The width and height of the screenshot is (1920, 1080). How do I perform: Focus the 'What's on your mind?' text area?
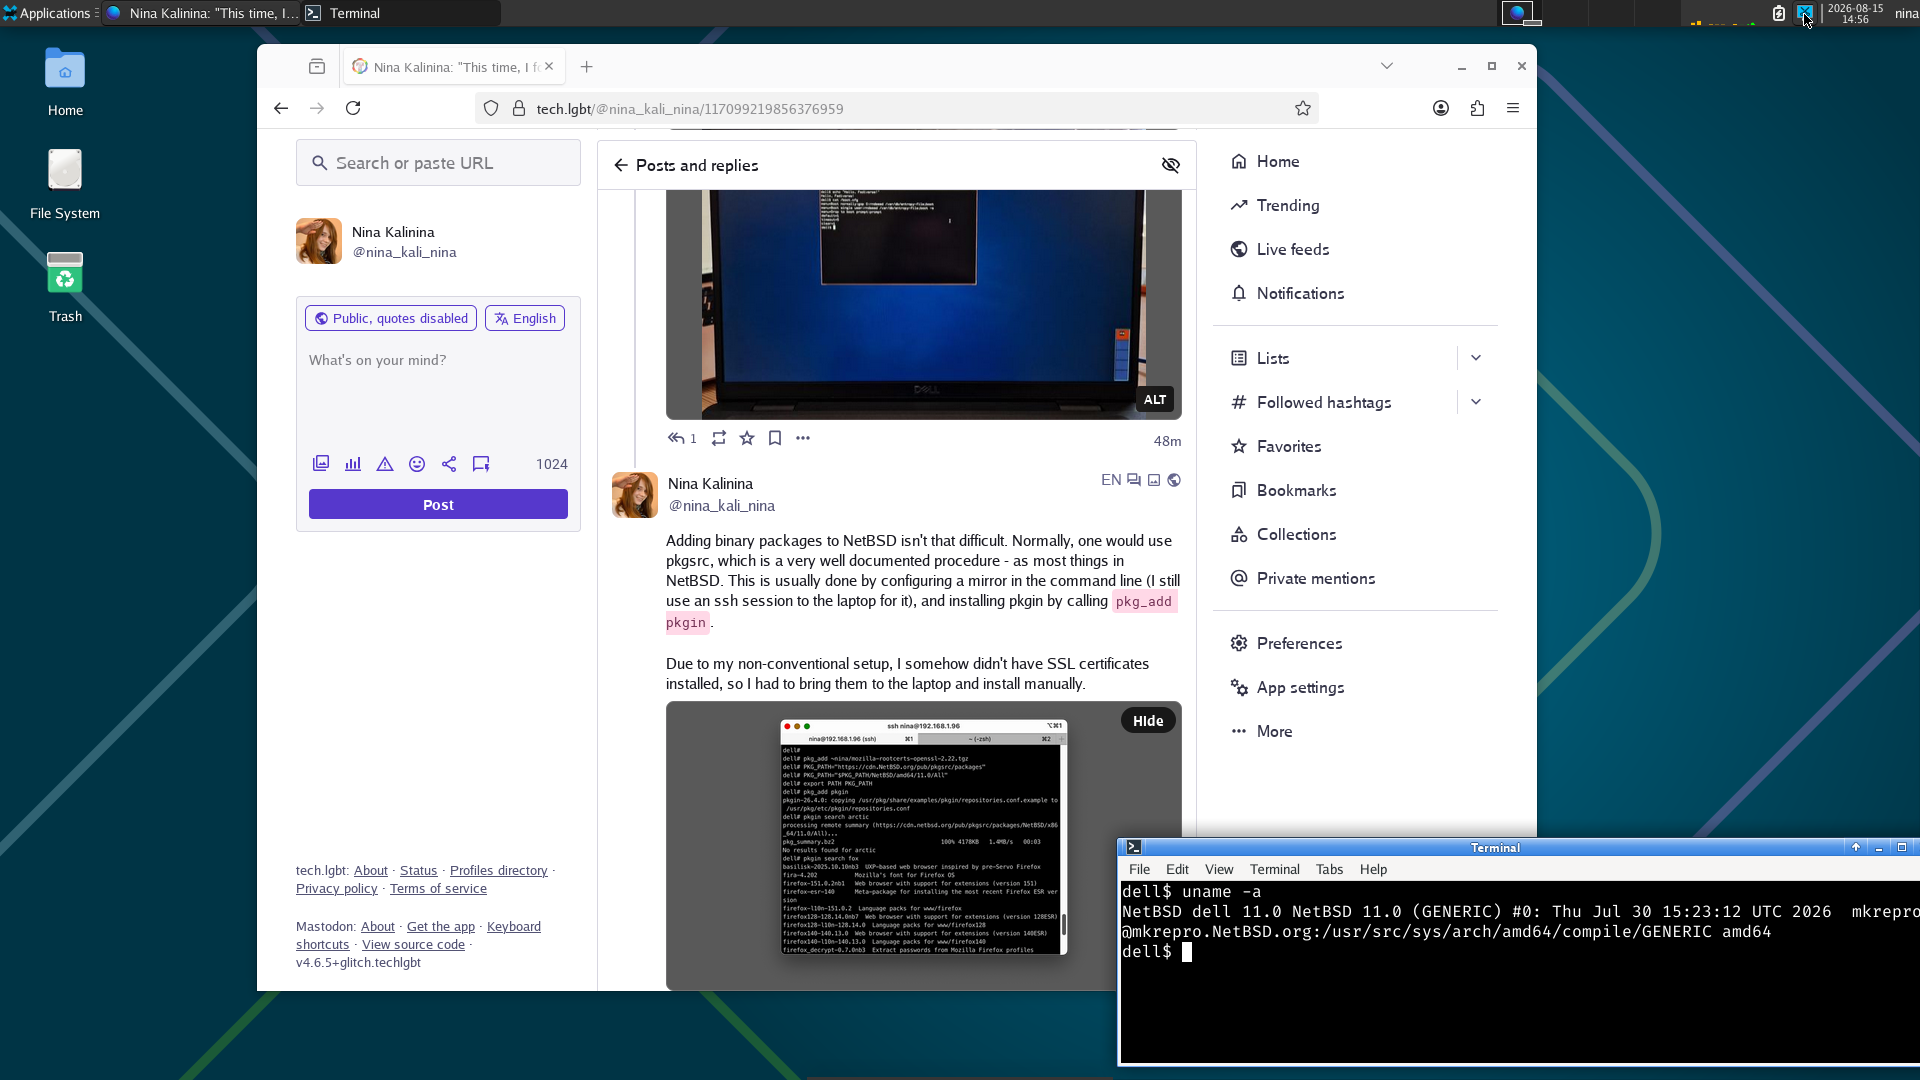(x=438, y=393)
